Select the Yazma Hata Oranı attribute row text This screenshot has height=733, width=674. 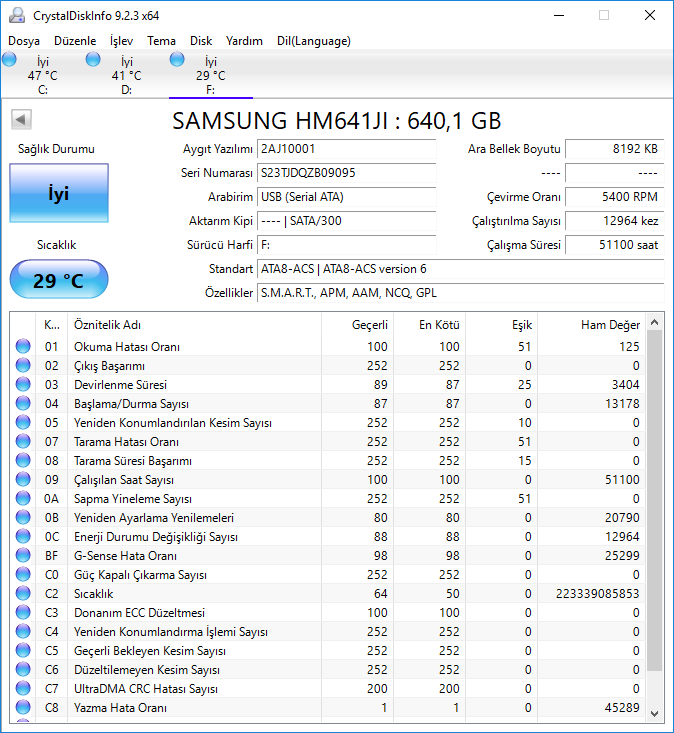pyautogui.click(x=121, y=708)
